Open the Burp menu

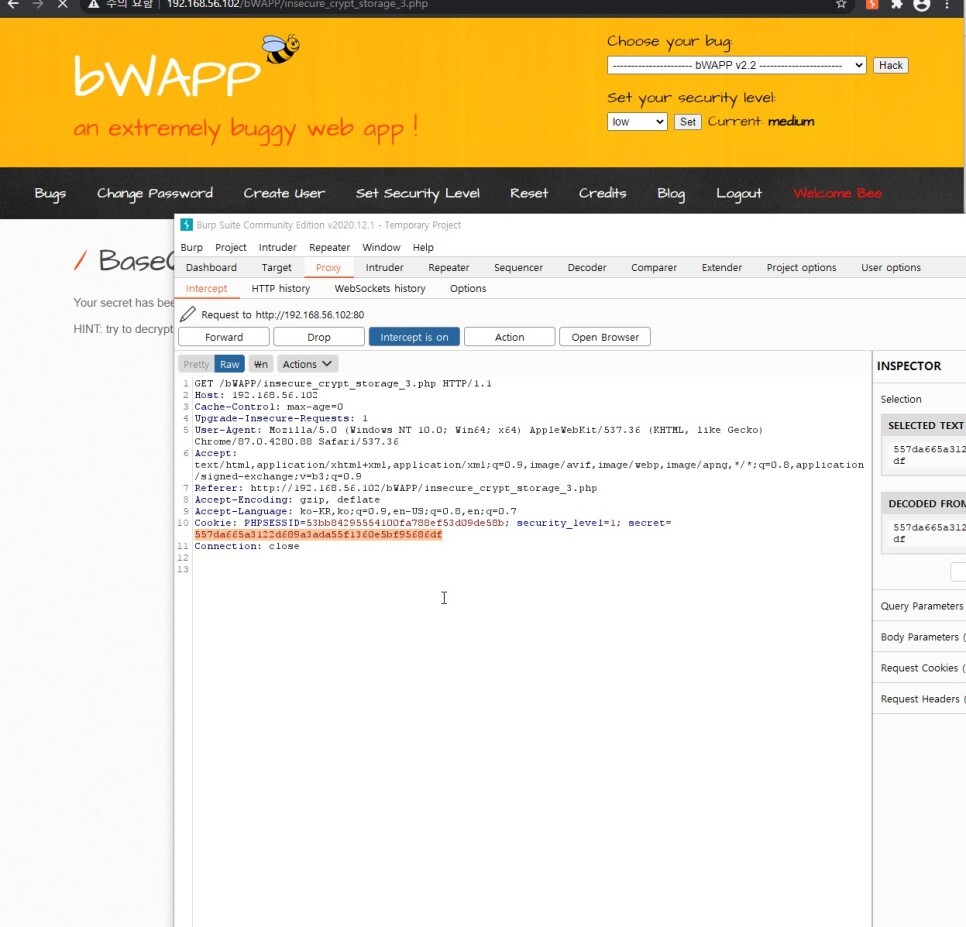click(x=192, y=247)
